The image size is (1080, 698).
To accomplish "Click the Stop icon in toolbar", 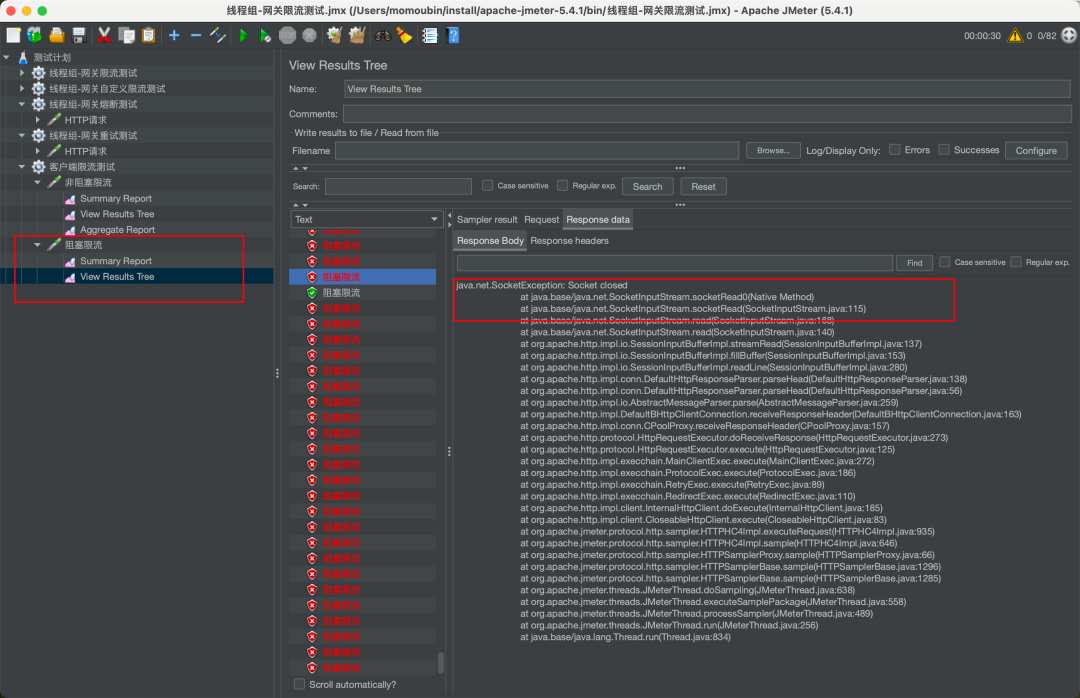I will 287,35.
